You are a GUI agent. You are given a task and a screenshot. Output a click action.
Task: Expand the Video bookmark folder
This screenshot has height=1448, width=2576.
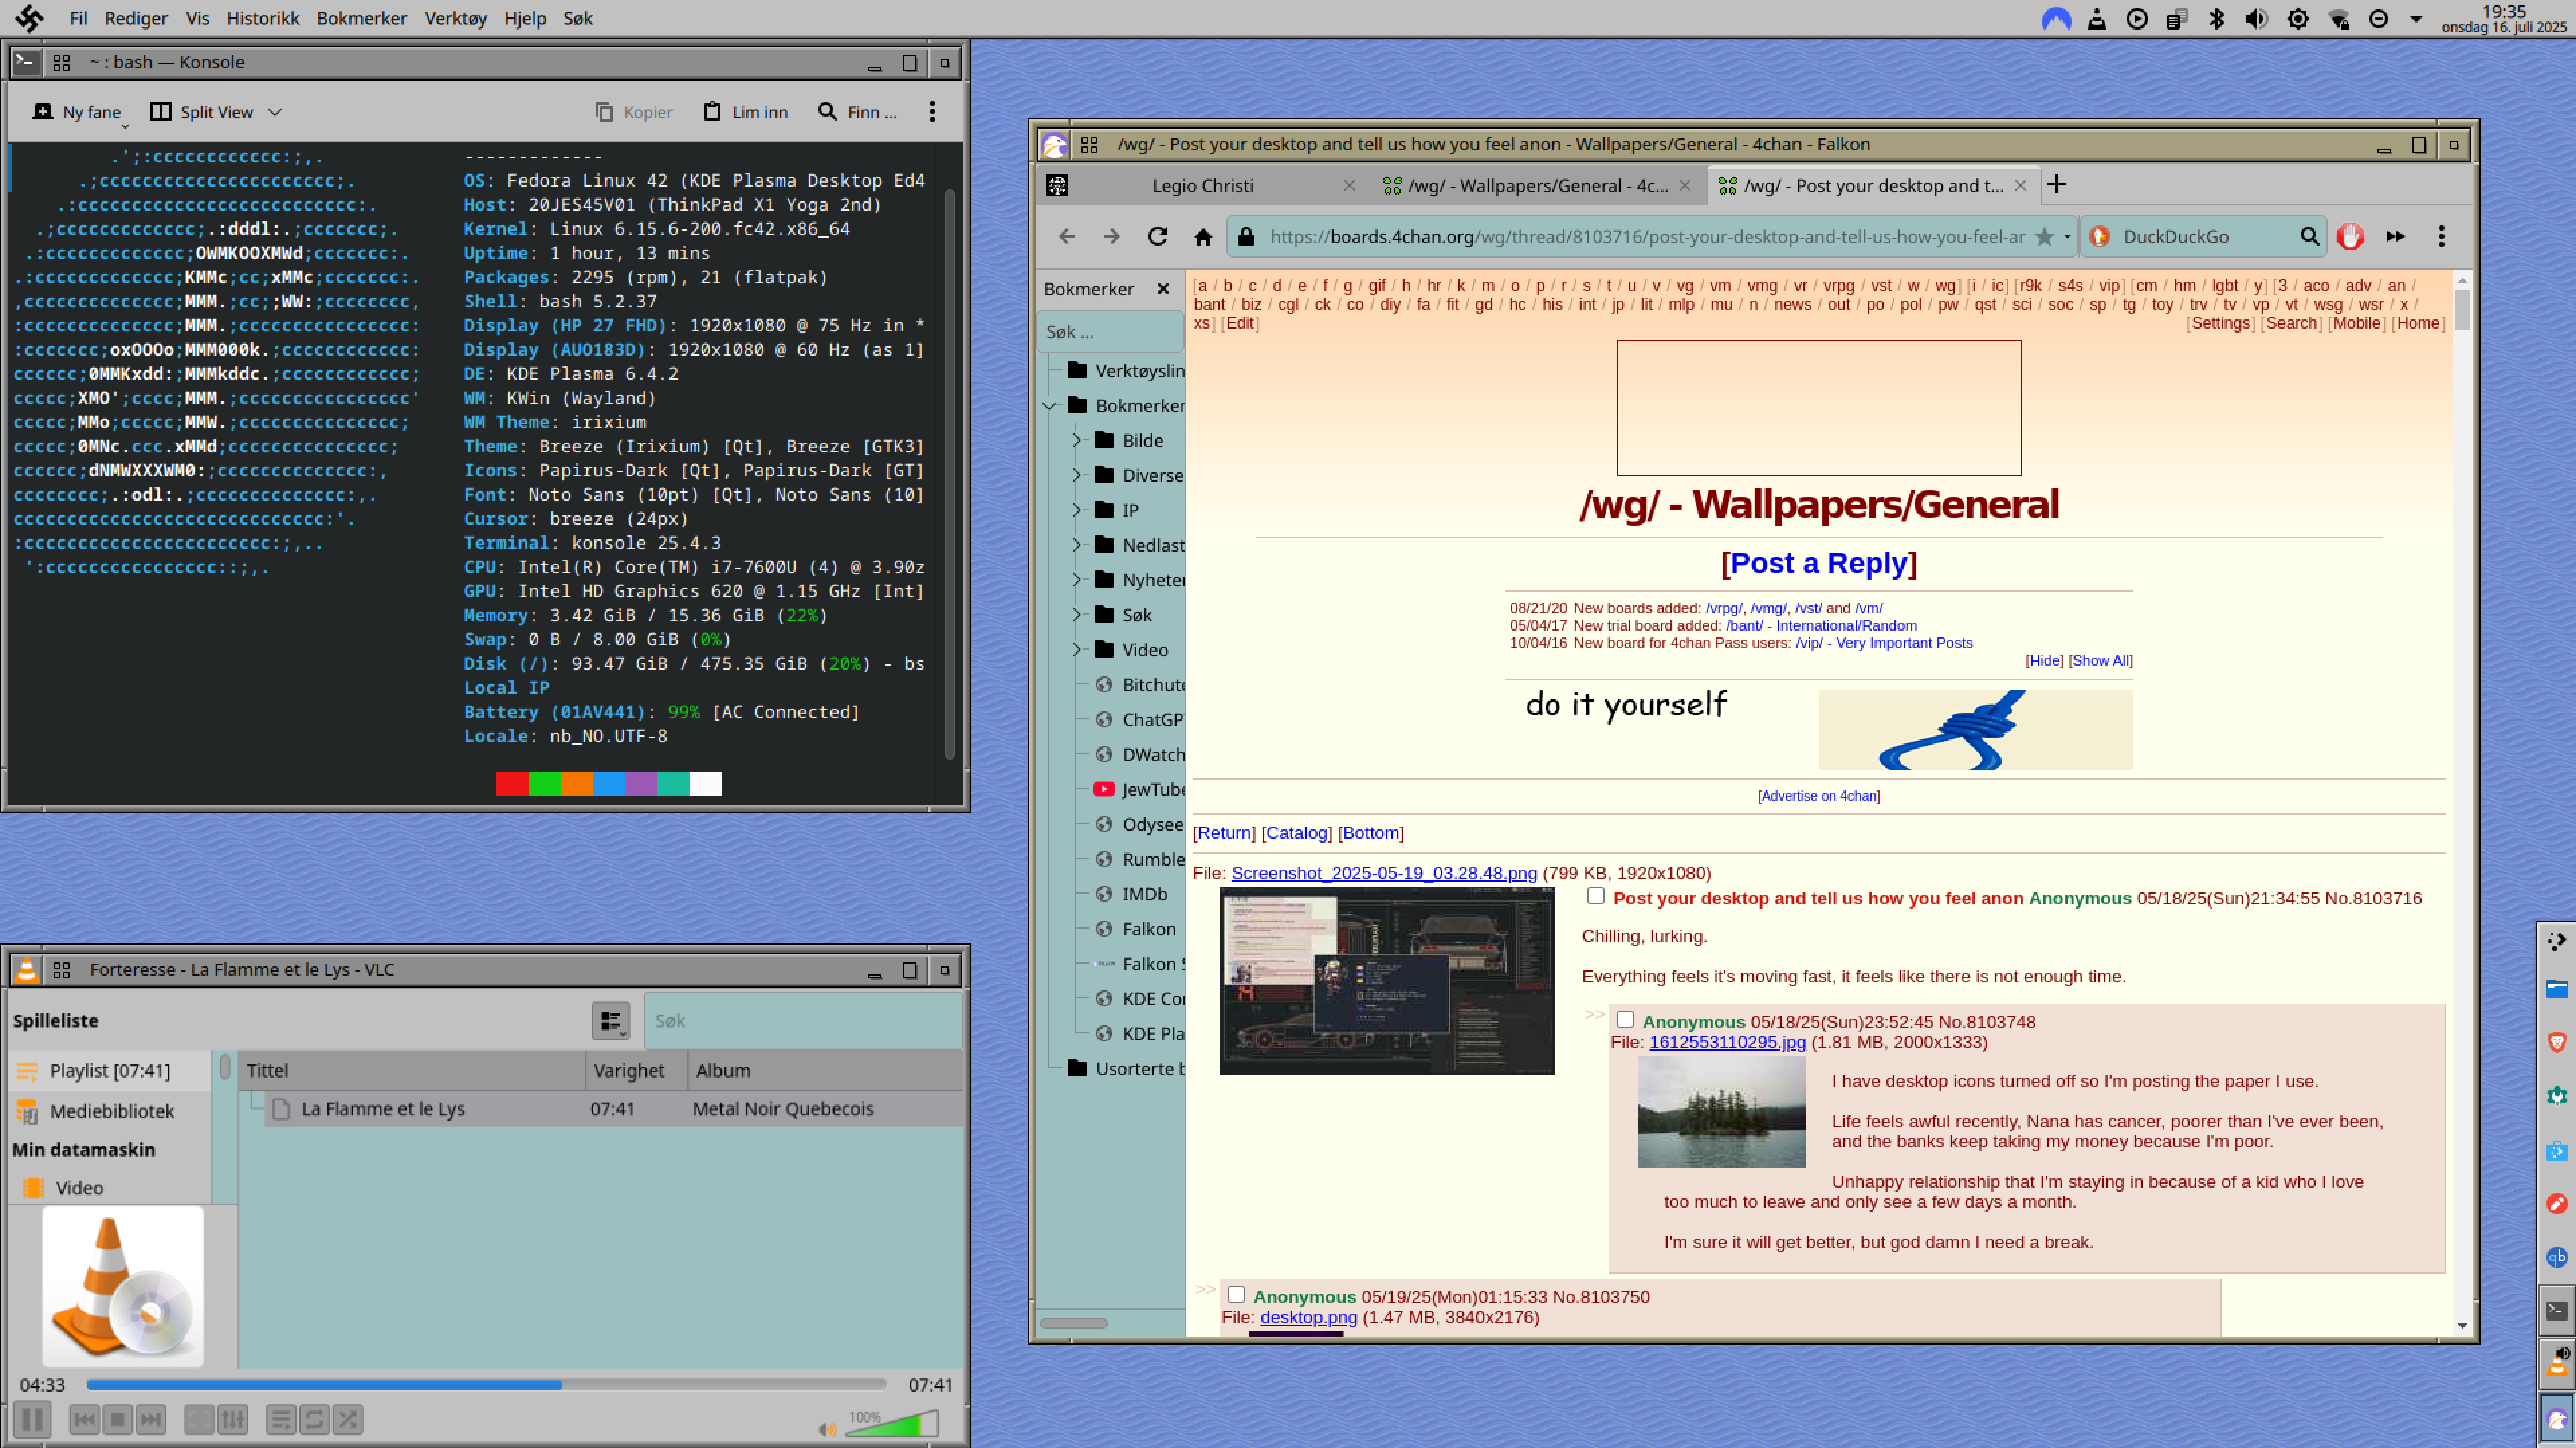pos(1077,650)
